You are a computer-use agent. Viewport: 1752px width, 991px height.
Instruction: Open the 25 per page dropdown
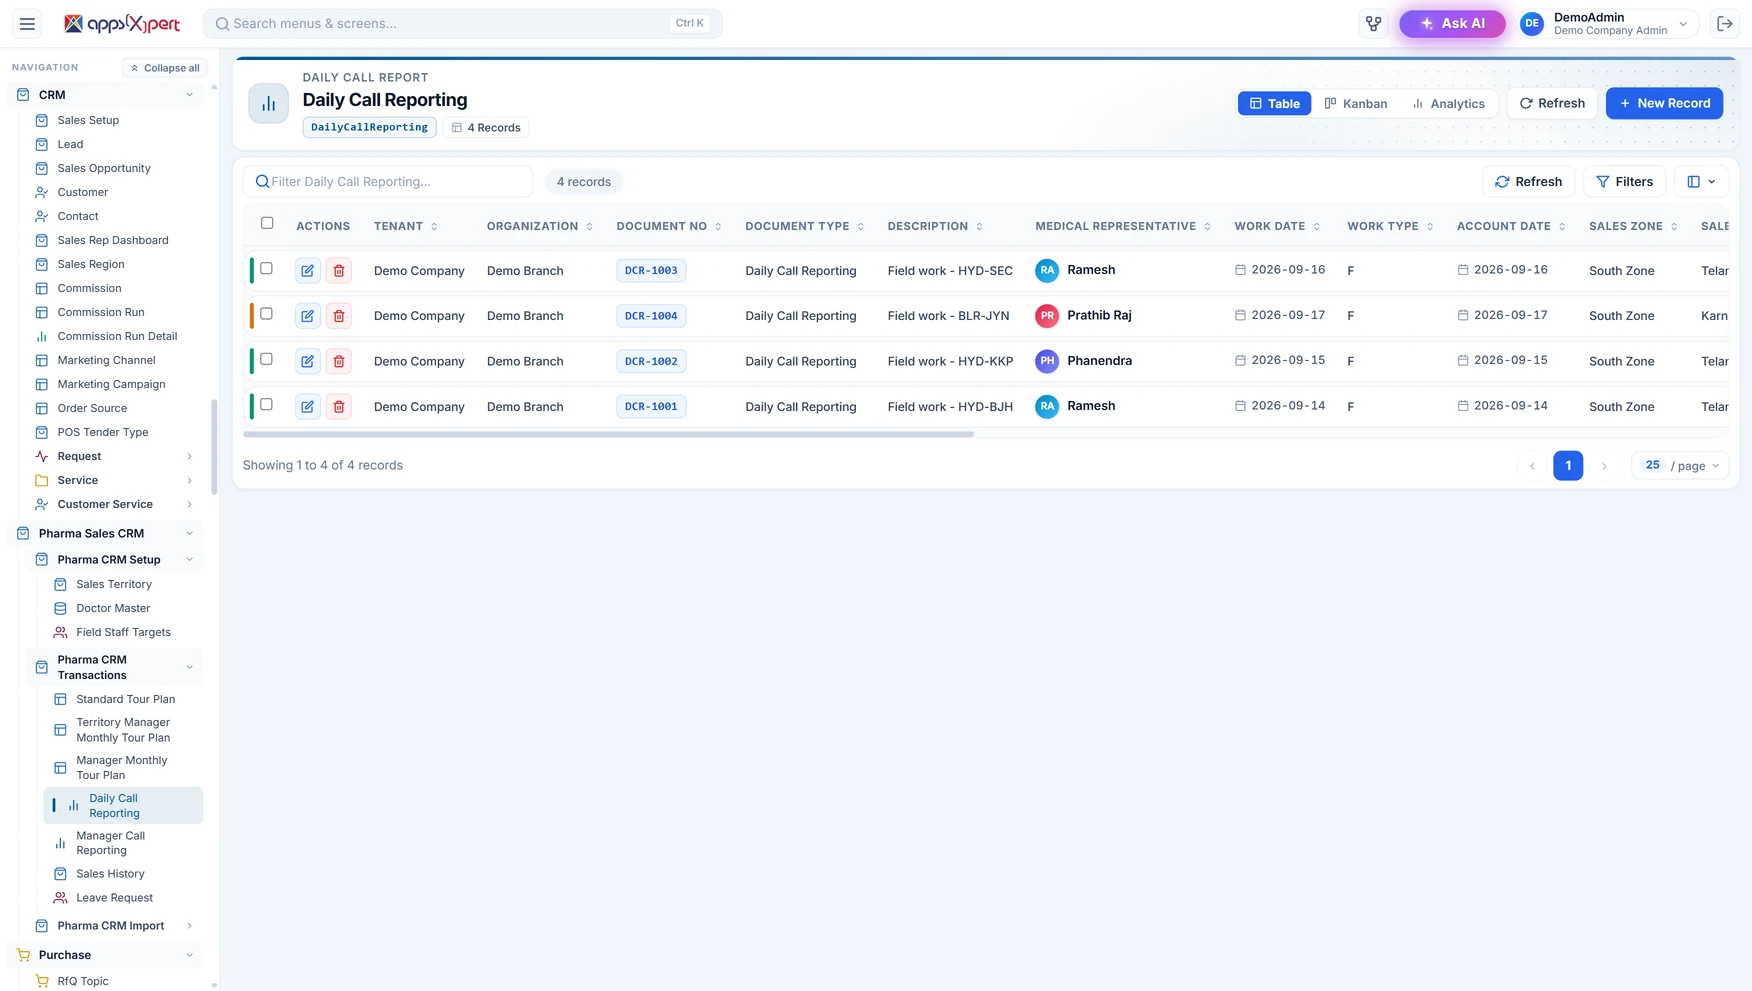tap(1680, 466)
